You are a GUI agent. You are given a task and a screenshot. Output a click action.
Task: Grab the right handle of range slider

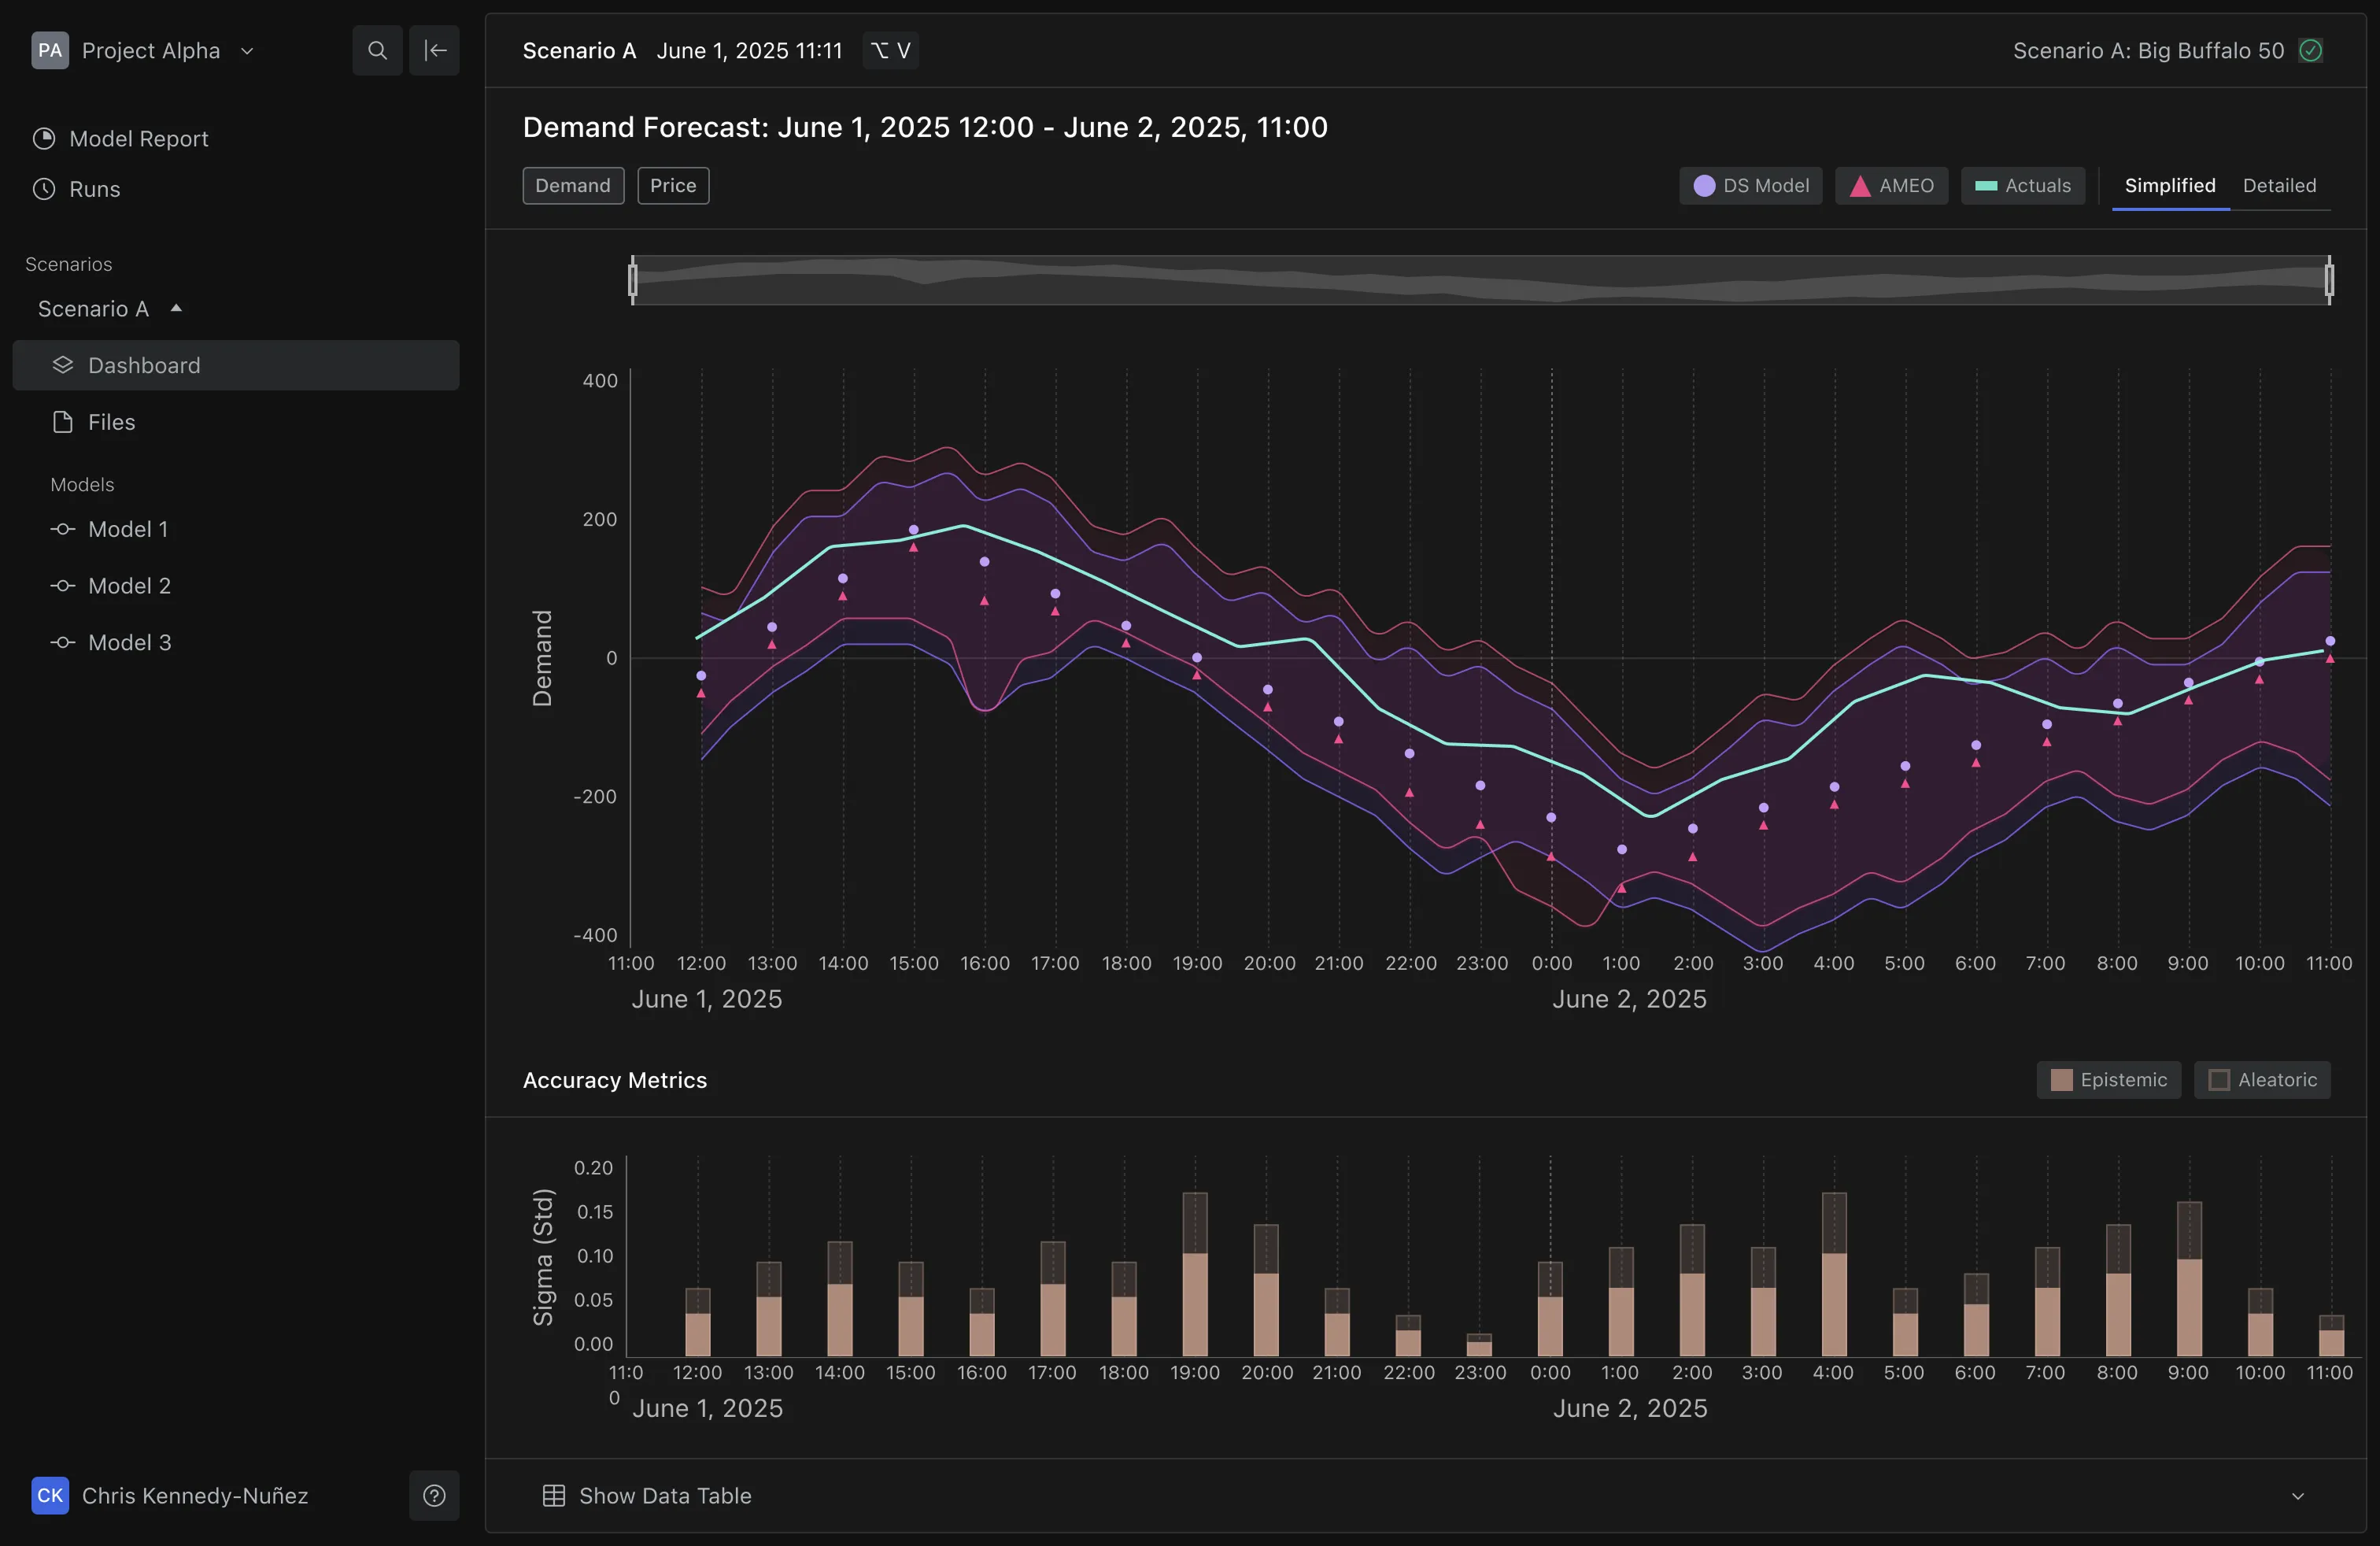2329,280
